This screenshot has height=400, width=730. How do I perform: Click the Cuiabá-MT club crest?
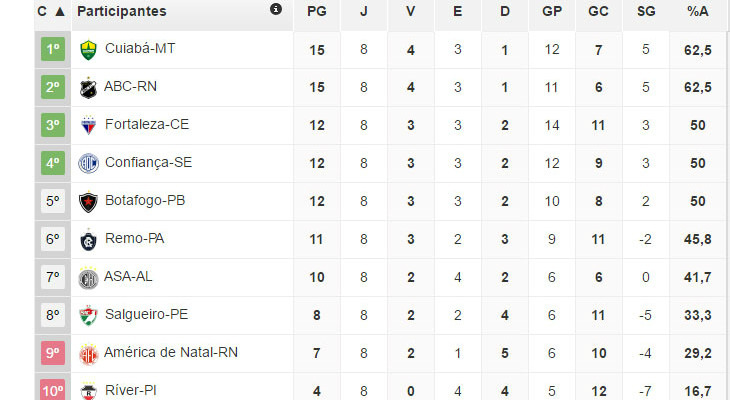pos(88,49)
